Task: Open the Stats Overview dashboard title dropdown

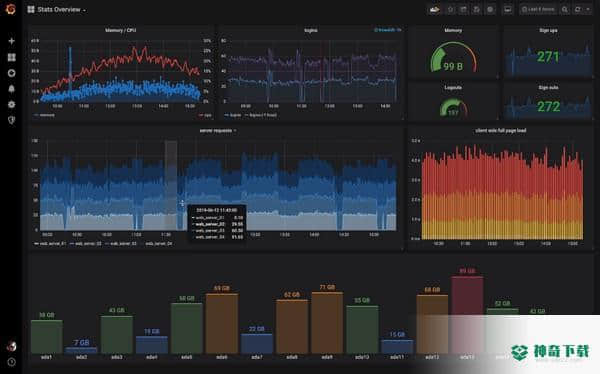Action: [x=61, y=10]
